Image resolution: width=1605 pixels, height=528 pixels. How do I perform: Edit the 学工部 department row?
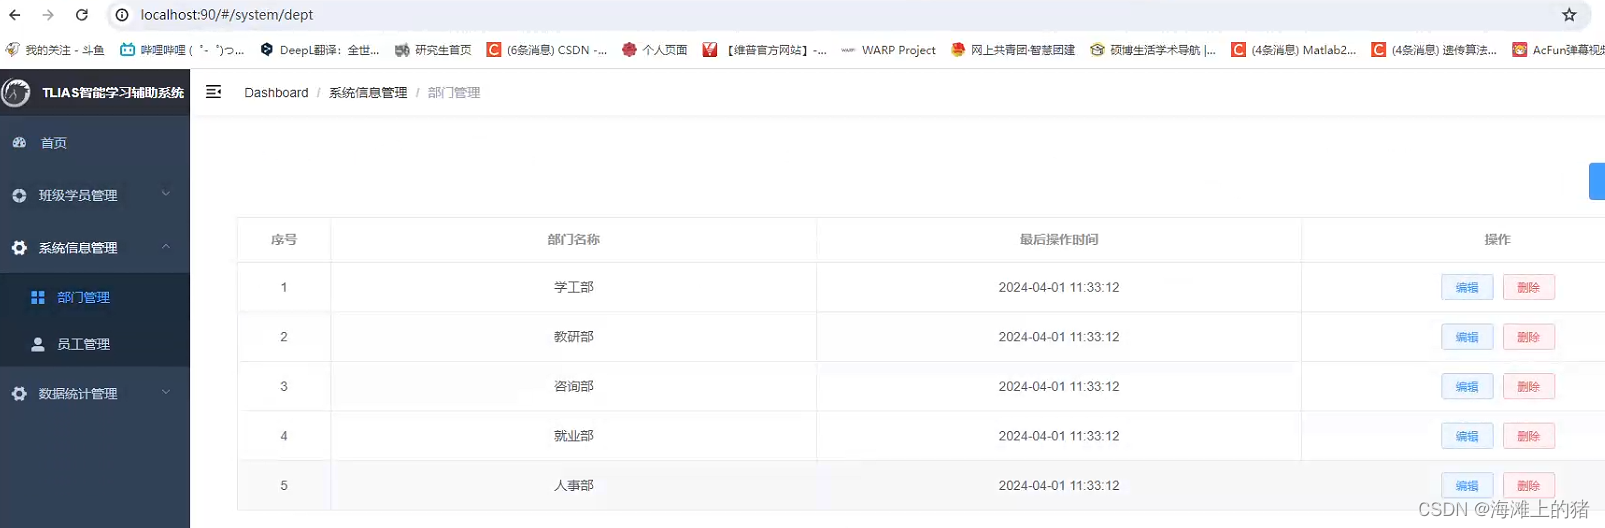pyautogui.click(x=1467, y=287)
